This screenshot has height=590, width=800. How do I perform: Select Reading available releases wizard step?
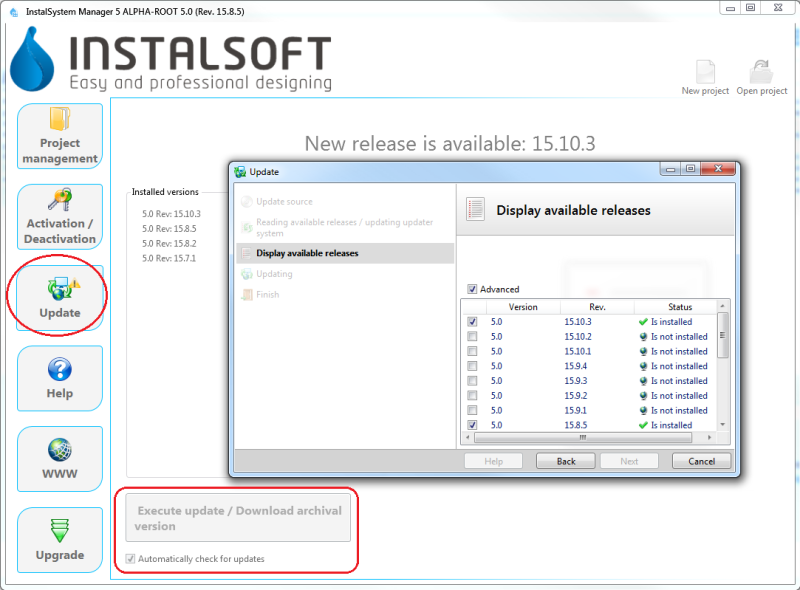point(344,228)
